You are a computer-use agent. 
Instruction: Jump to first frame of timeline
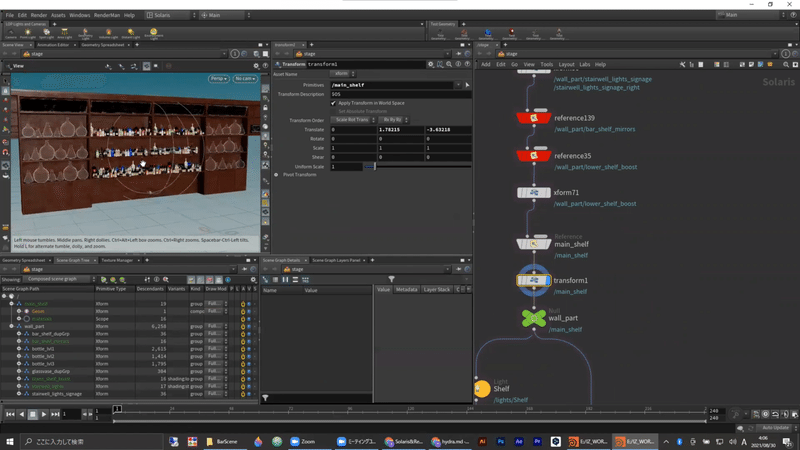coord(10,414)
